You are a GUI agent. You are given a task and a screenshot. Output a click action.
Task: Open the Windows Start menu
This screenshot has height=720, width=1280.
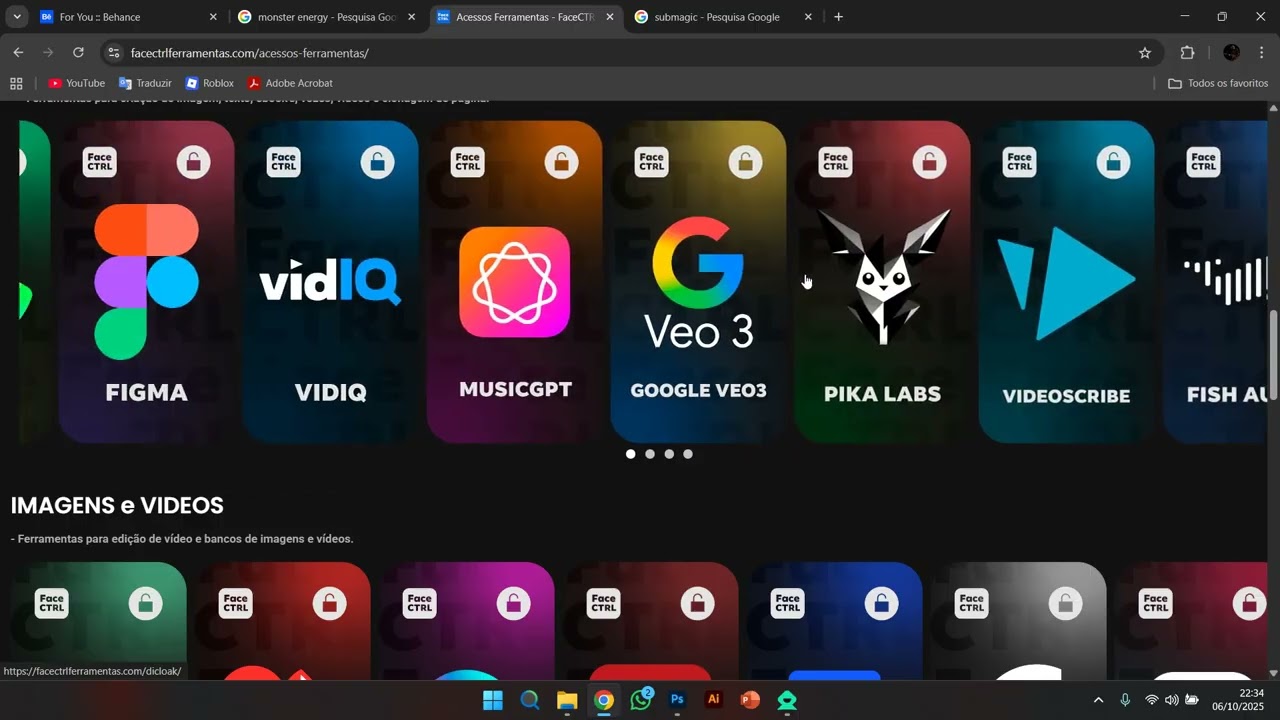point(493,700)
